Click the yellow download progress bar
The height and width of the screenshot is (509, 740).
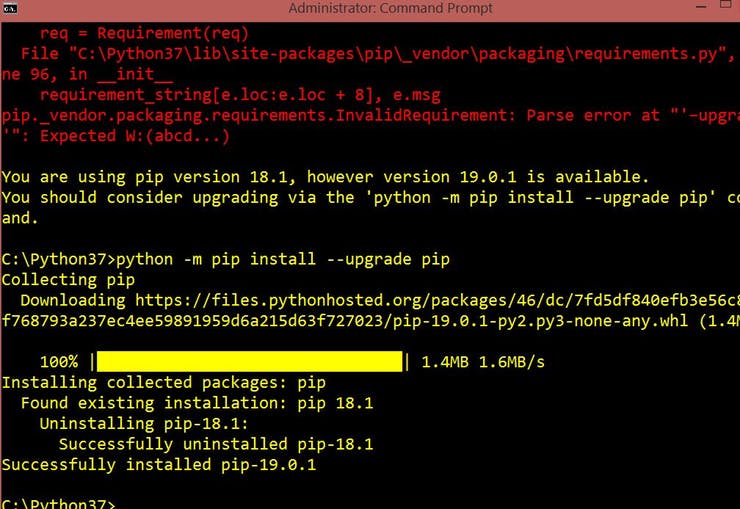[250, 361]
